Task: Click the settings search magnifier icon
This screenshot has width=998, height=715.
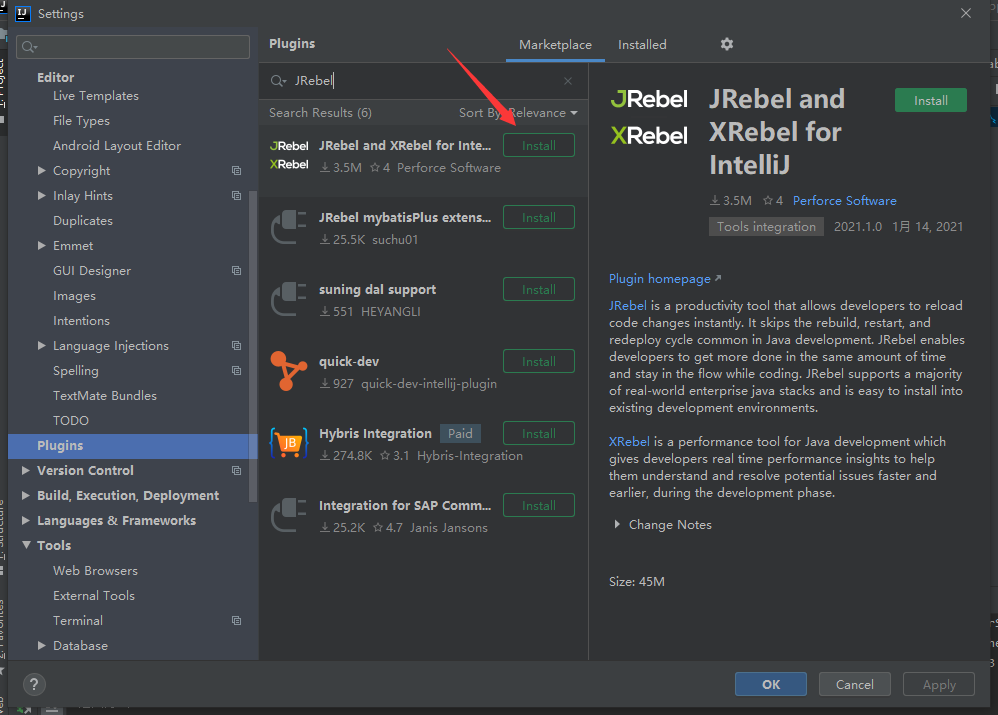Action: tap(29, 47)
